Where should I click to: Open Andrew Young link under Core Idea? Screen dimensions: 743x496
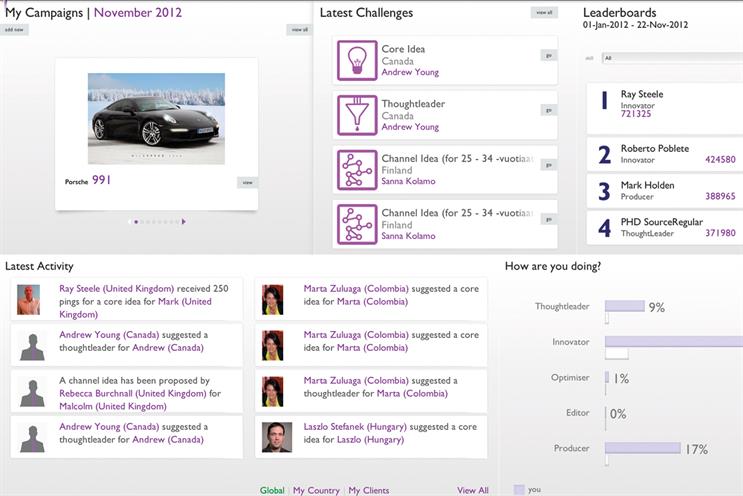(x=410, y=72)
